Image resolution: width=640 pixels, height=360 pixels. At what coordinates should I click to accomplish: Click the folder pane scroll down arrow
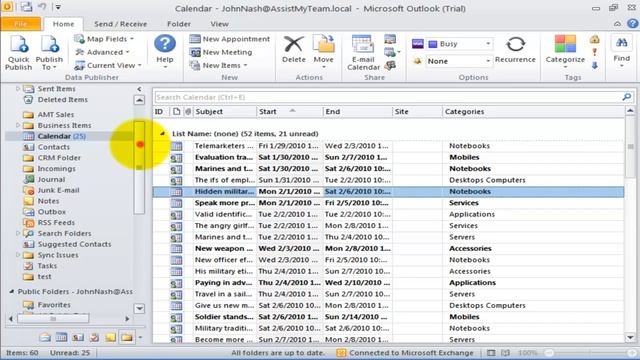pos(139,309)
